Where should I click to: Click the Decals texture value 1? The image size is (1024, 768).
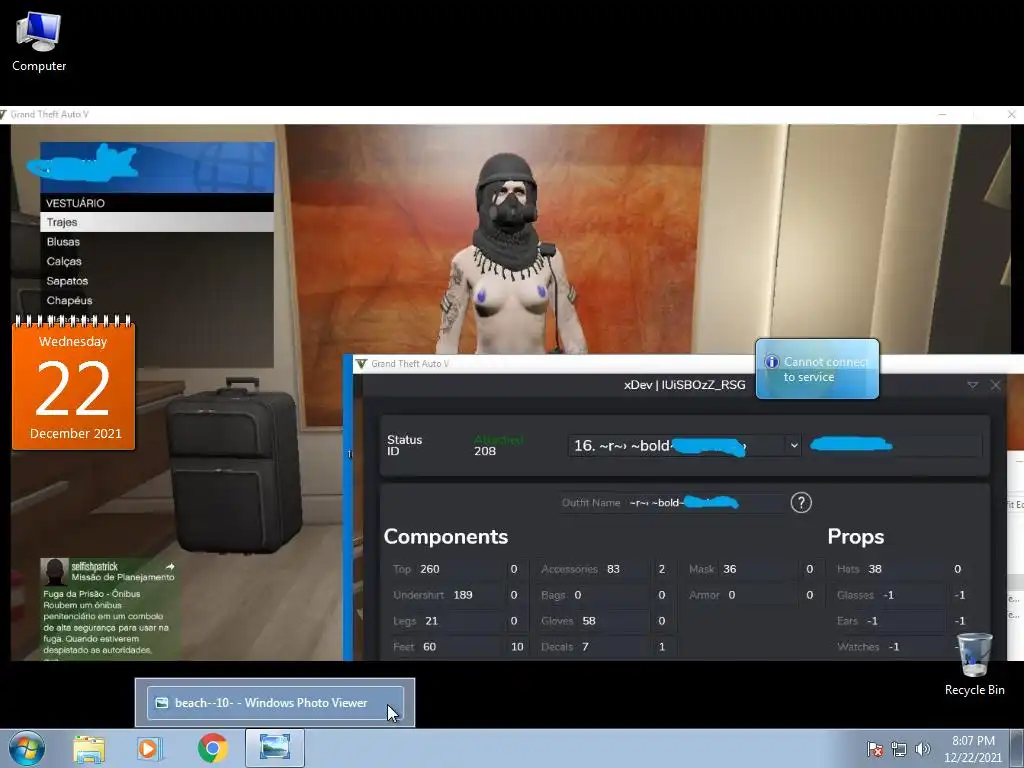(662, 647)
